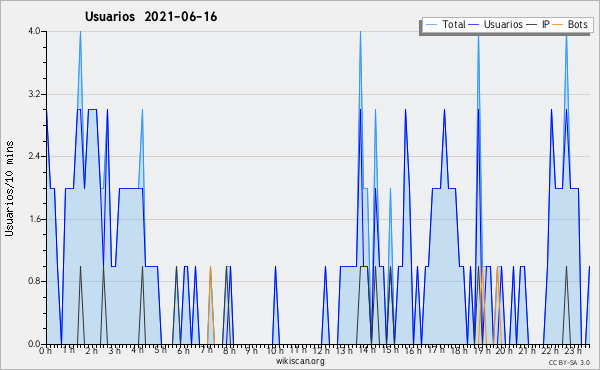Image resolution: width=600 pixels, height=370 pixels.
Task: Click the '19 h' x-axis label
Action: pos(482,351)
